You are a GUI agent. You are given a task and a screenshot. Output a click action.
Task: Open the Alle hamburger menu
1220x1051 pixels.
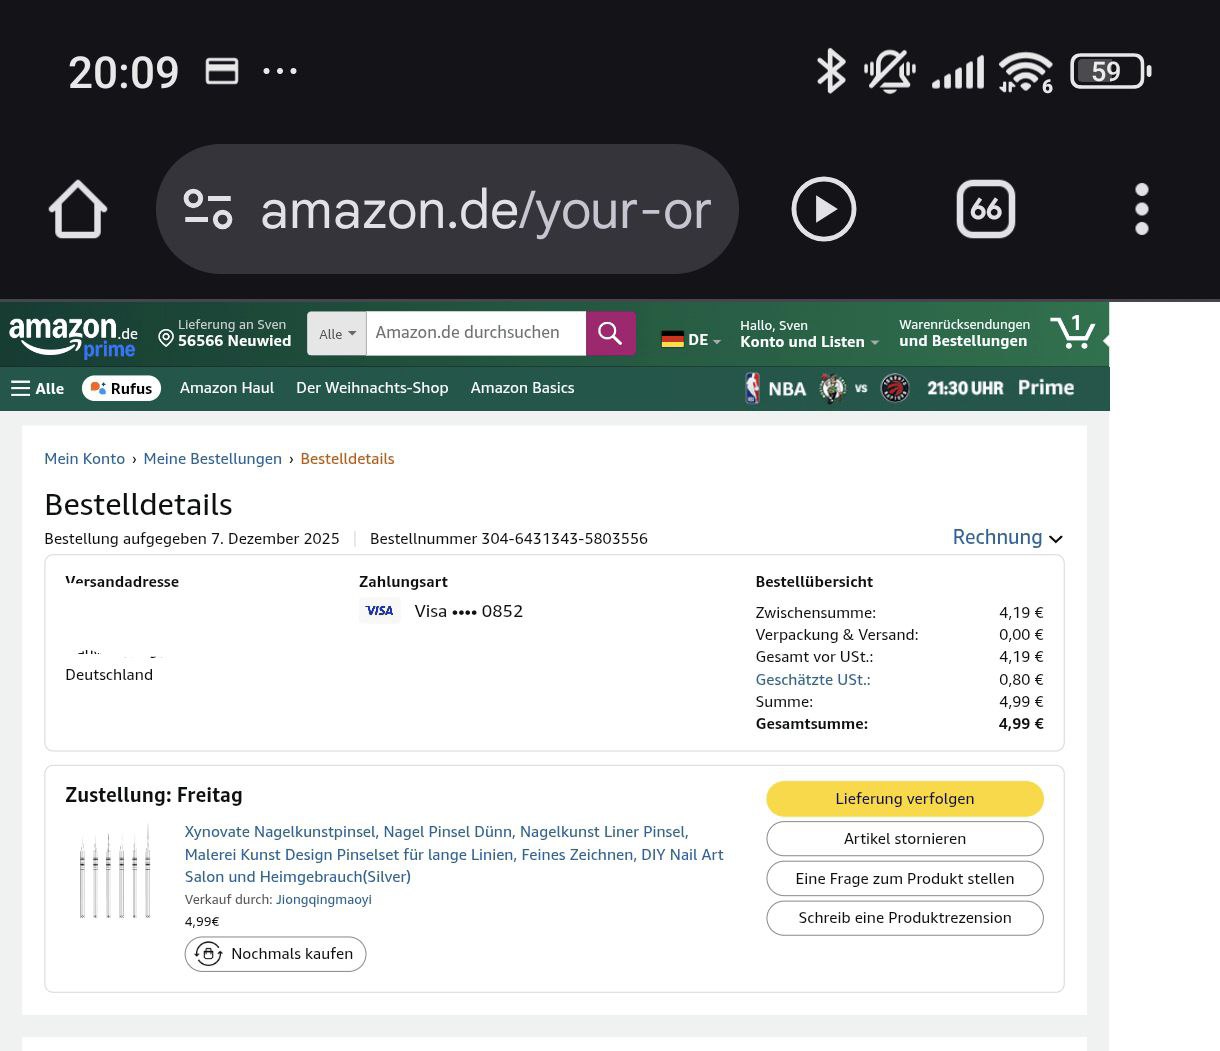tap(37, 388)
